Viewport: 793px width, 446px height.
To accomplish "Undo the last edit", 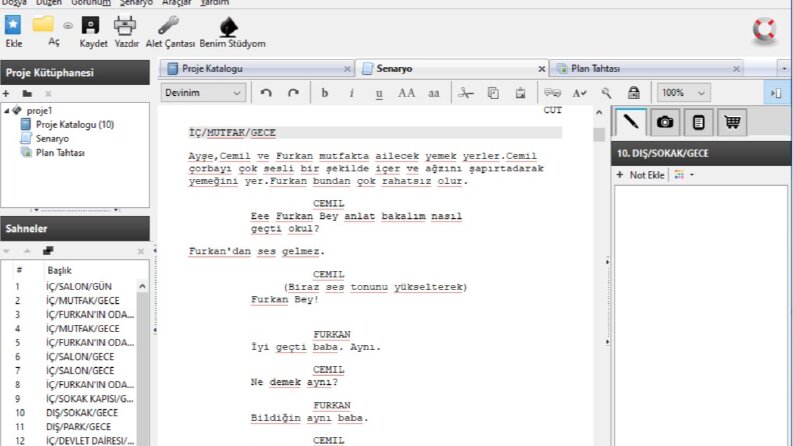I will (266, 93).
